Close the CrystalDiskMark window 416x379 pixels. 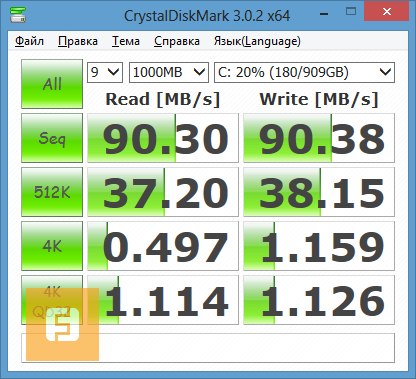pos(387,11)
